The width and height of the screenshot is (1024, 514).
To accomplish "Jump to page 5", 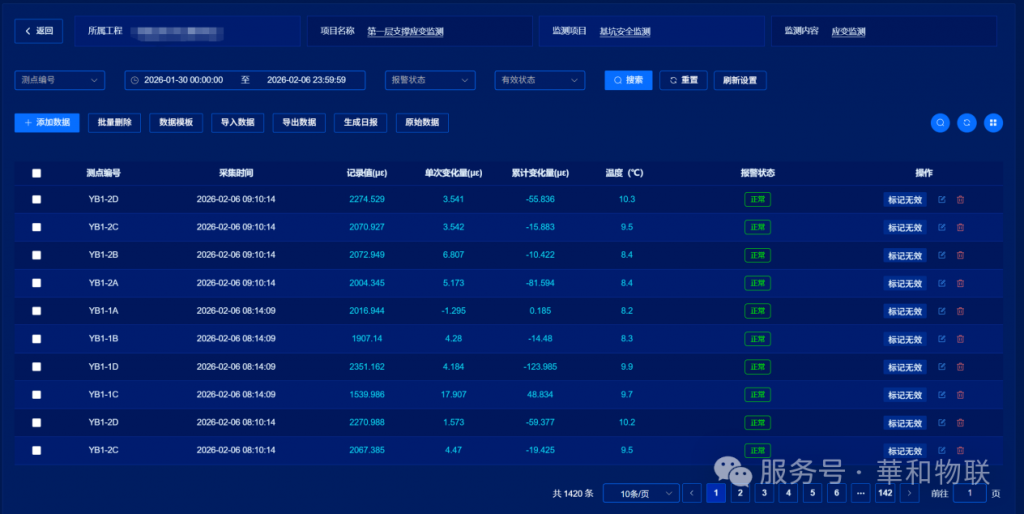I will [812, 493].
